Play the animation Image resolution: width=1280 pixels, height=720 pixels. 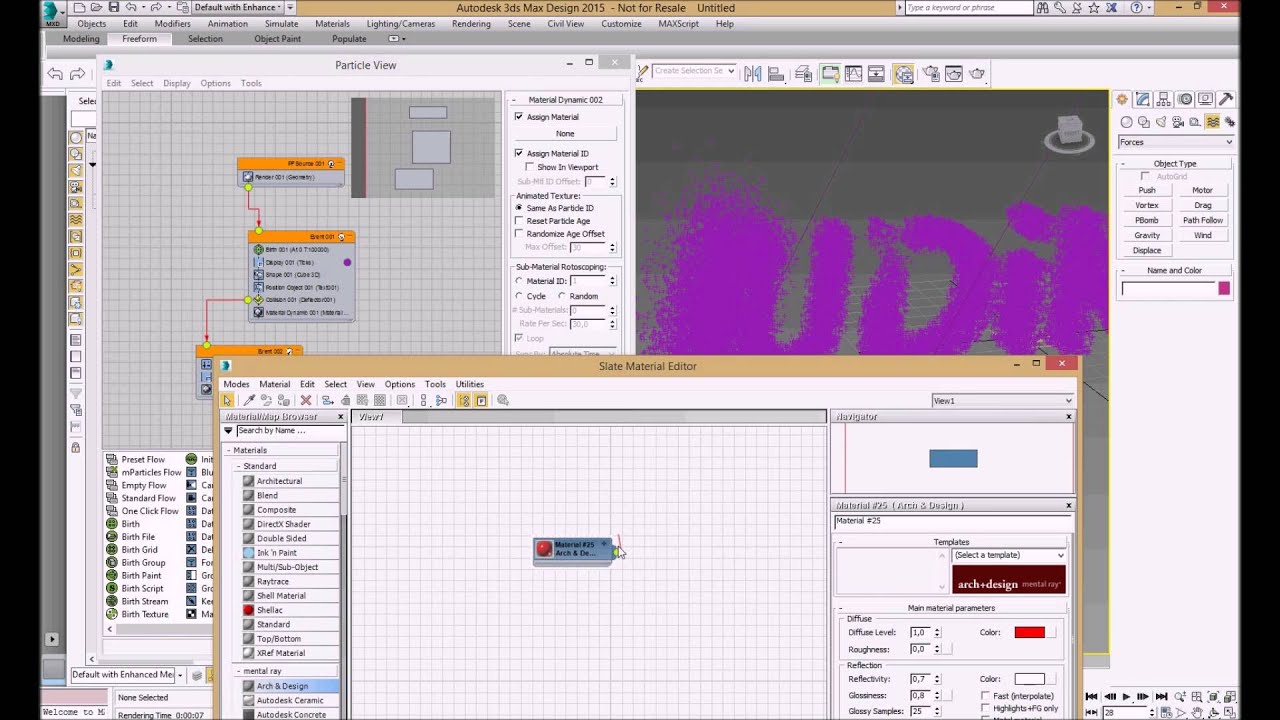pyautogui.click(x=1127, y=696)
